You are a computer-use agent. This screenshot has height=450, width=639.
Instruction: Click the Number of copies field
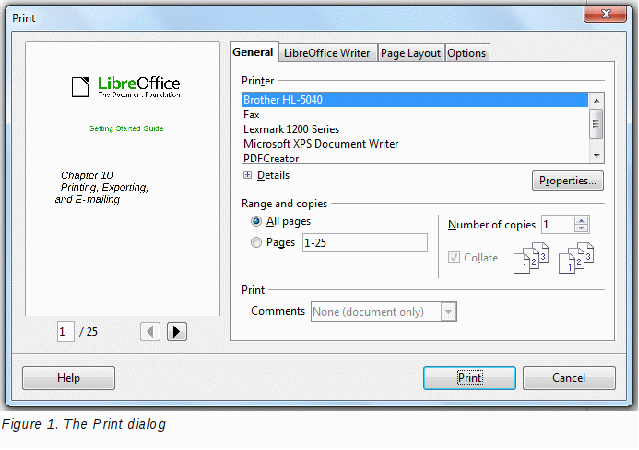[x=557, y=225]
